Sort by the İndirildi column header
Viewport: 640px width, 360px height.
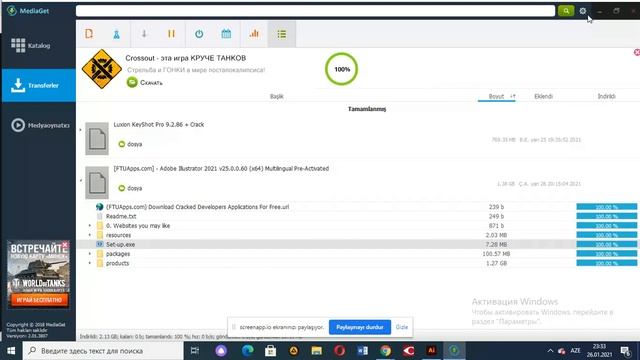pos(607,96)
